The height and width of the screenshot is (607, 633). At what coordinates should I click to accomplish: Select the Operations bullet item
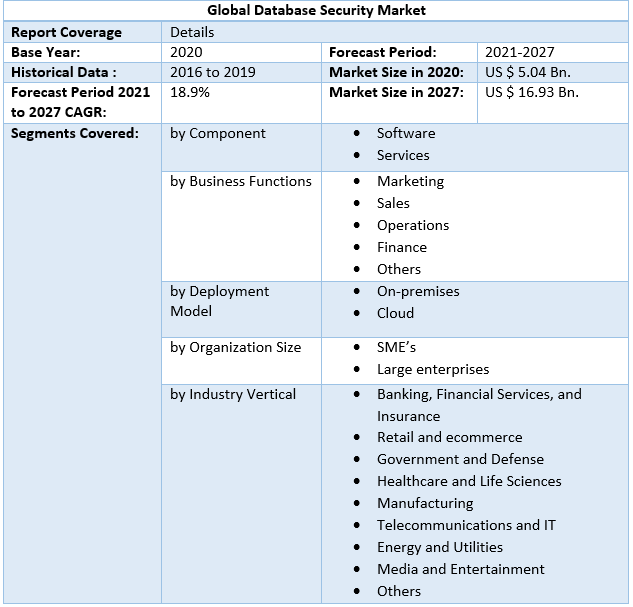click(x=413, y=225)
